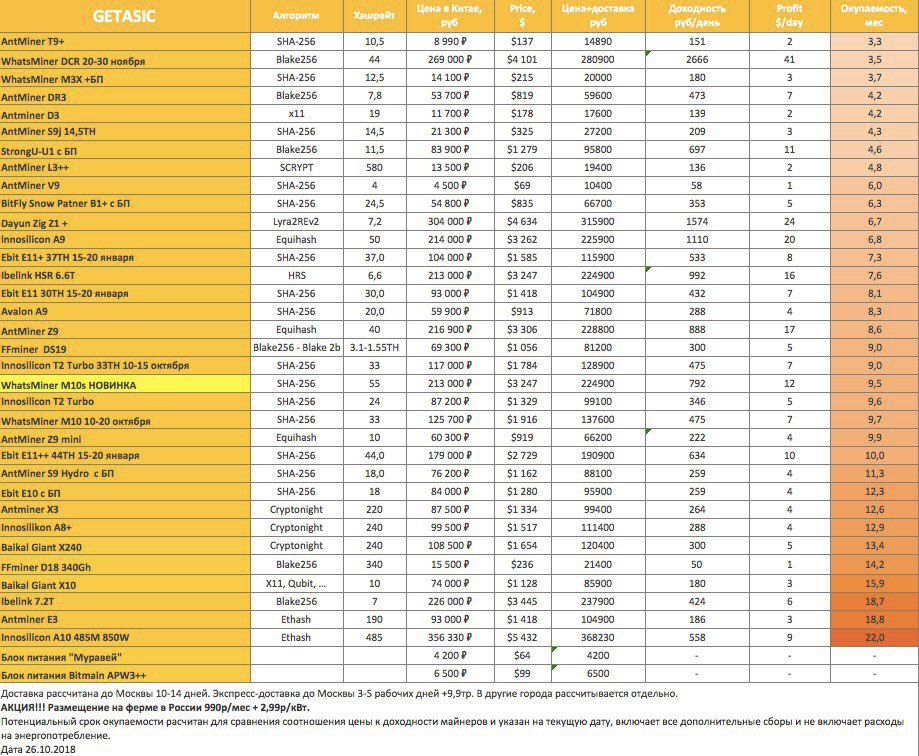This screenshot has width=919, height=756.
Task: Select the Profit $/day header
Action: coord(789,16)
